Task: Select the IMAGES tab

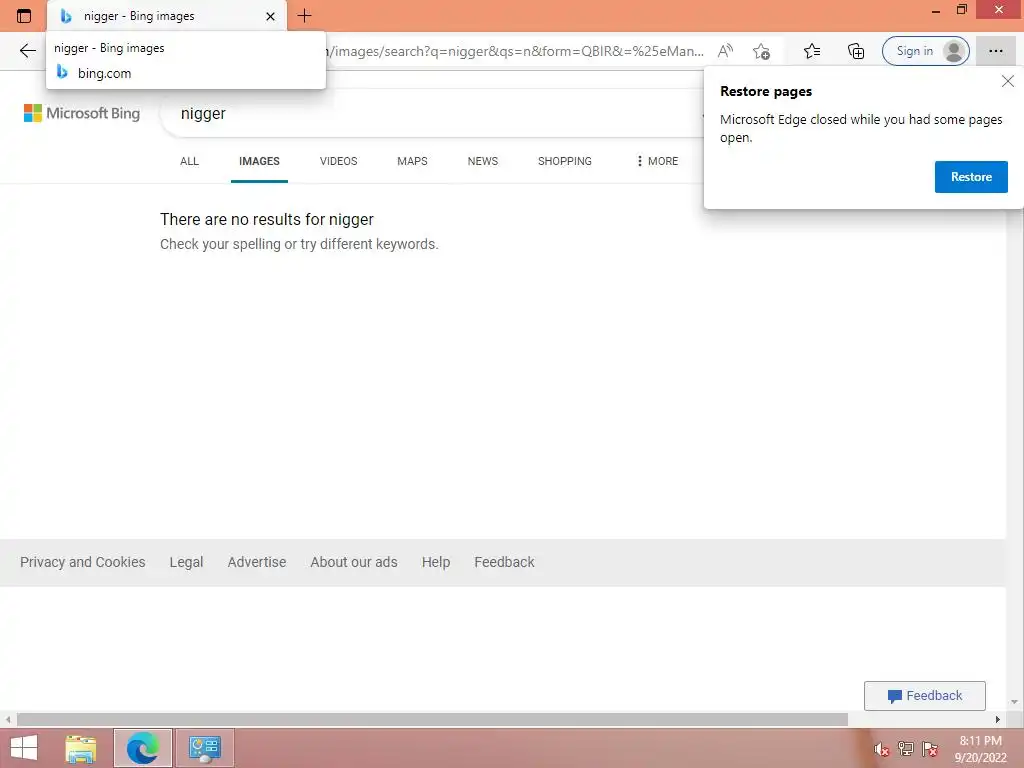Action: [x=259, y=161]
